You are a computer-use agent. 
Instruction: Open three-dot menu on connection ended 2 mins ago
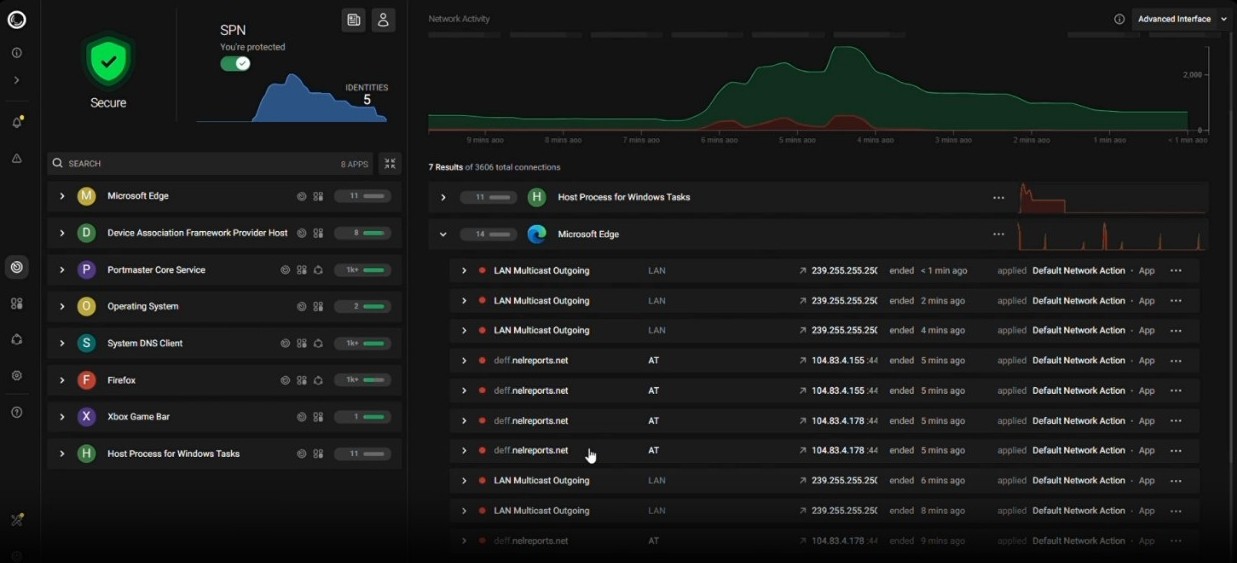pyautogui.click(x=1176, y=301)
